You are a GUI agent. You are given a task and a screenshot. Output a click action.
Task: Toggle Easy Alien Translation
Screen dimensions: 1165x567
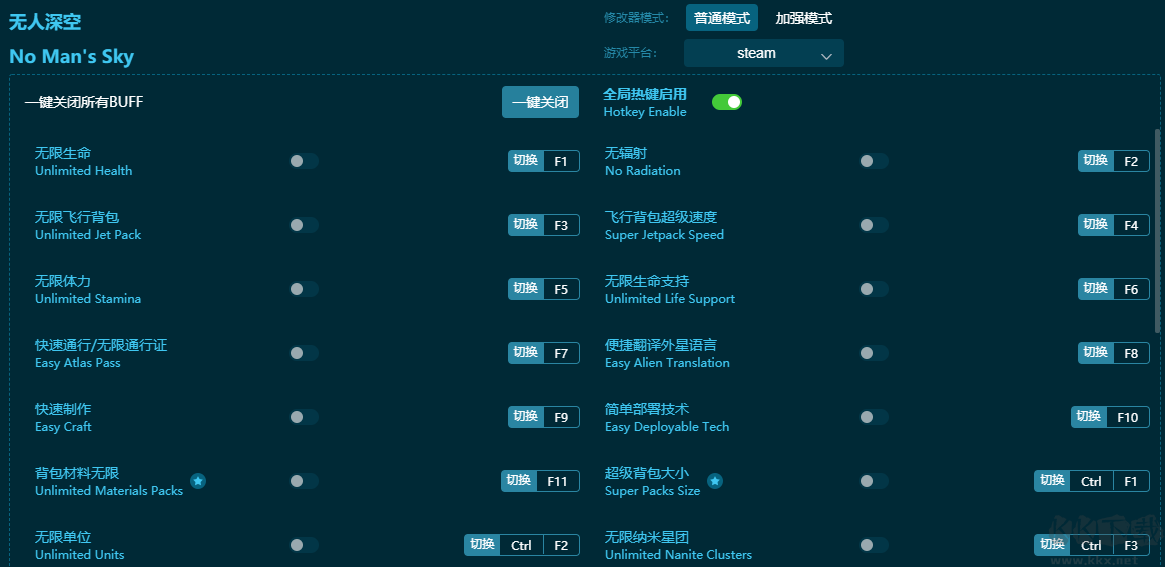(874, 353)
